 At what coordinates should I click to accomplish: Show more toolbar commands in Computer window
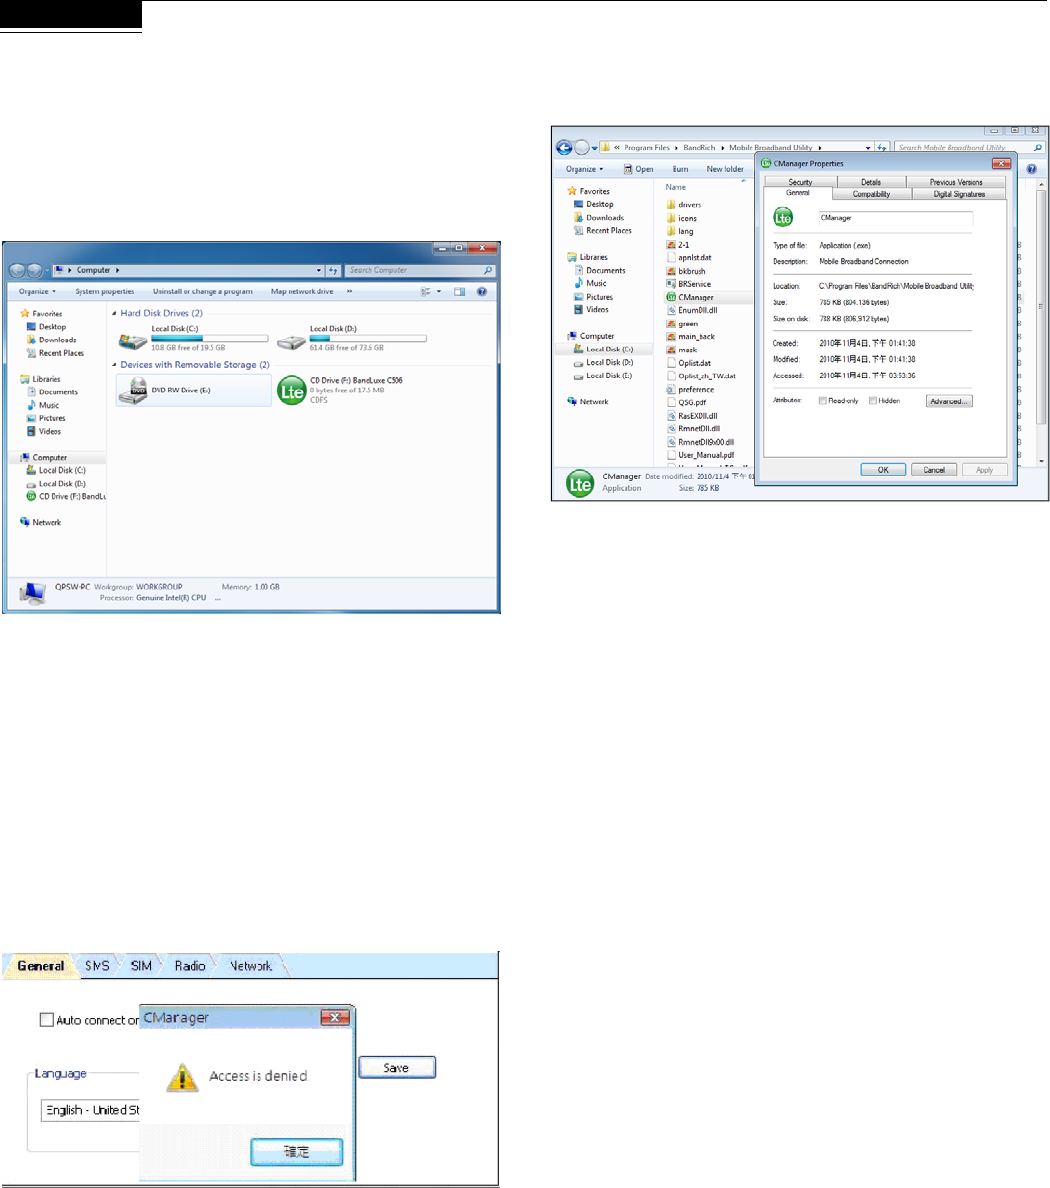[x=349, y=292]
